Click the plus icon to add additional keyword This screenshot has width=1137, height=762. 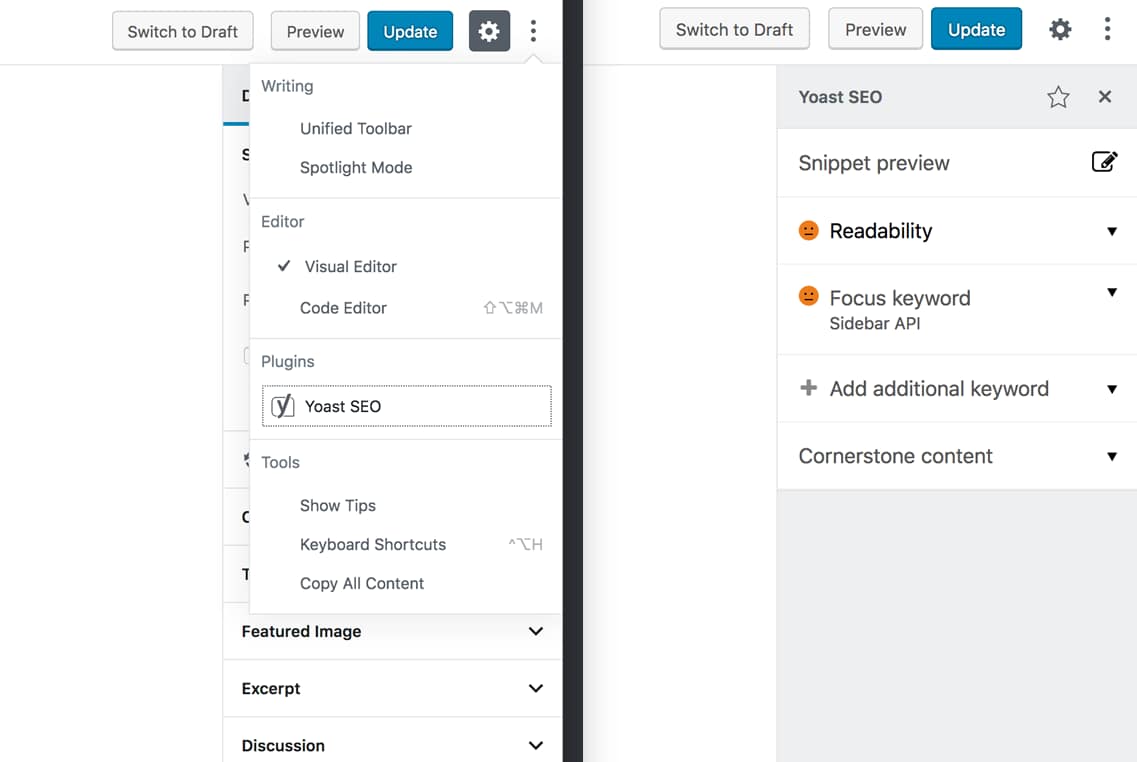tap(808, 388)
